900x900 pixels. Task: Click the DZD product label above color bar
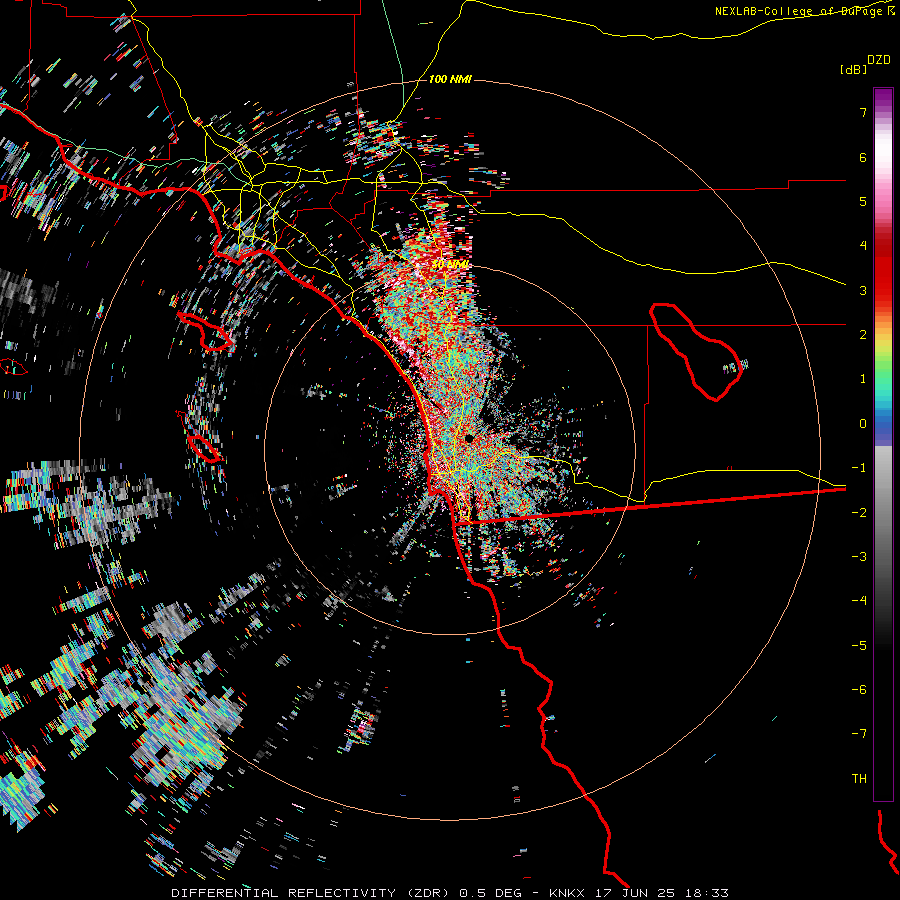[x=879, y=60]
